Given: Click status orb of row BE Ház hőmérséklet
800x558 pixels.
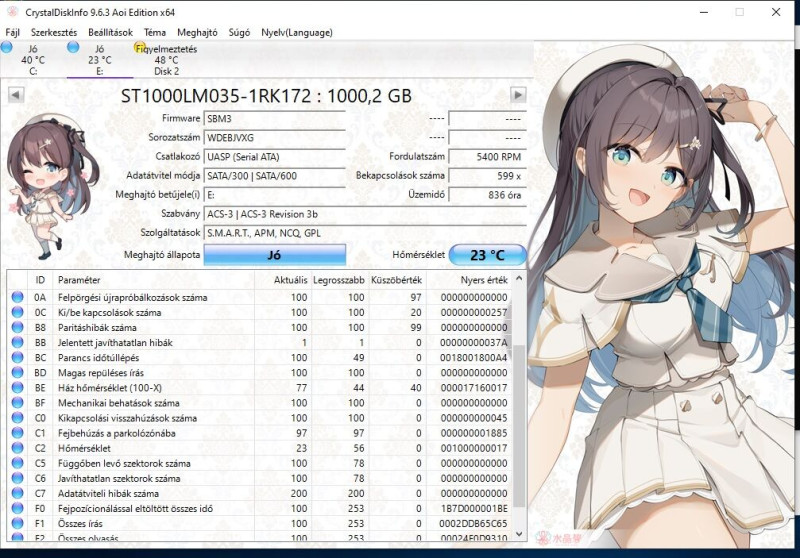Looking at the screenshot, I should click(17, 388).
